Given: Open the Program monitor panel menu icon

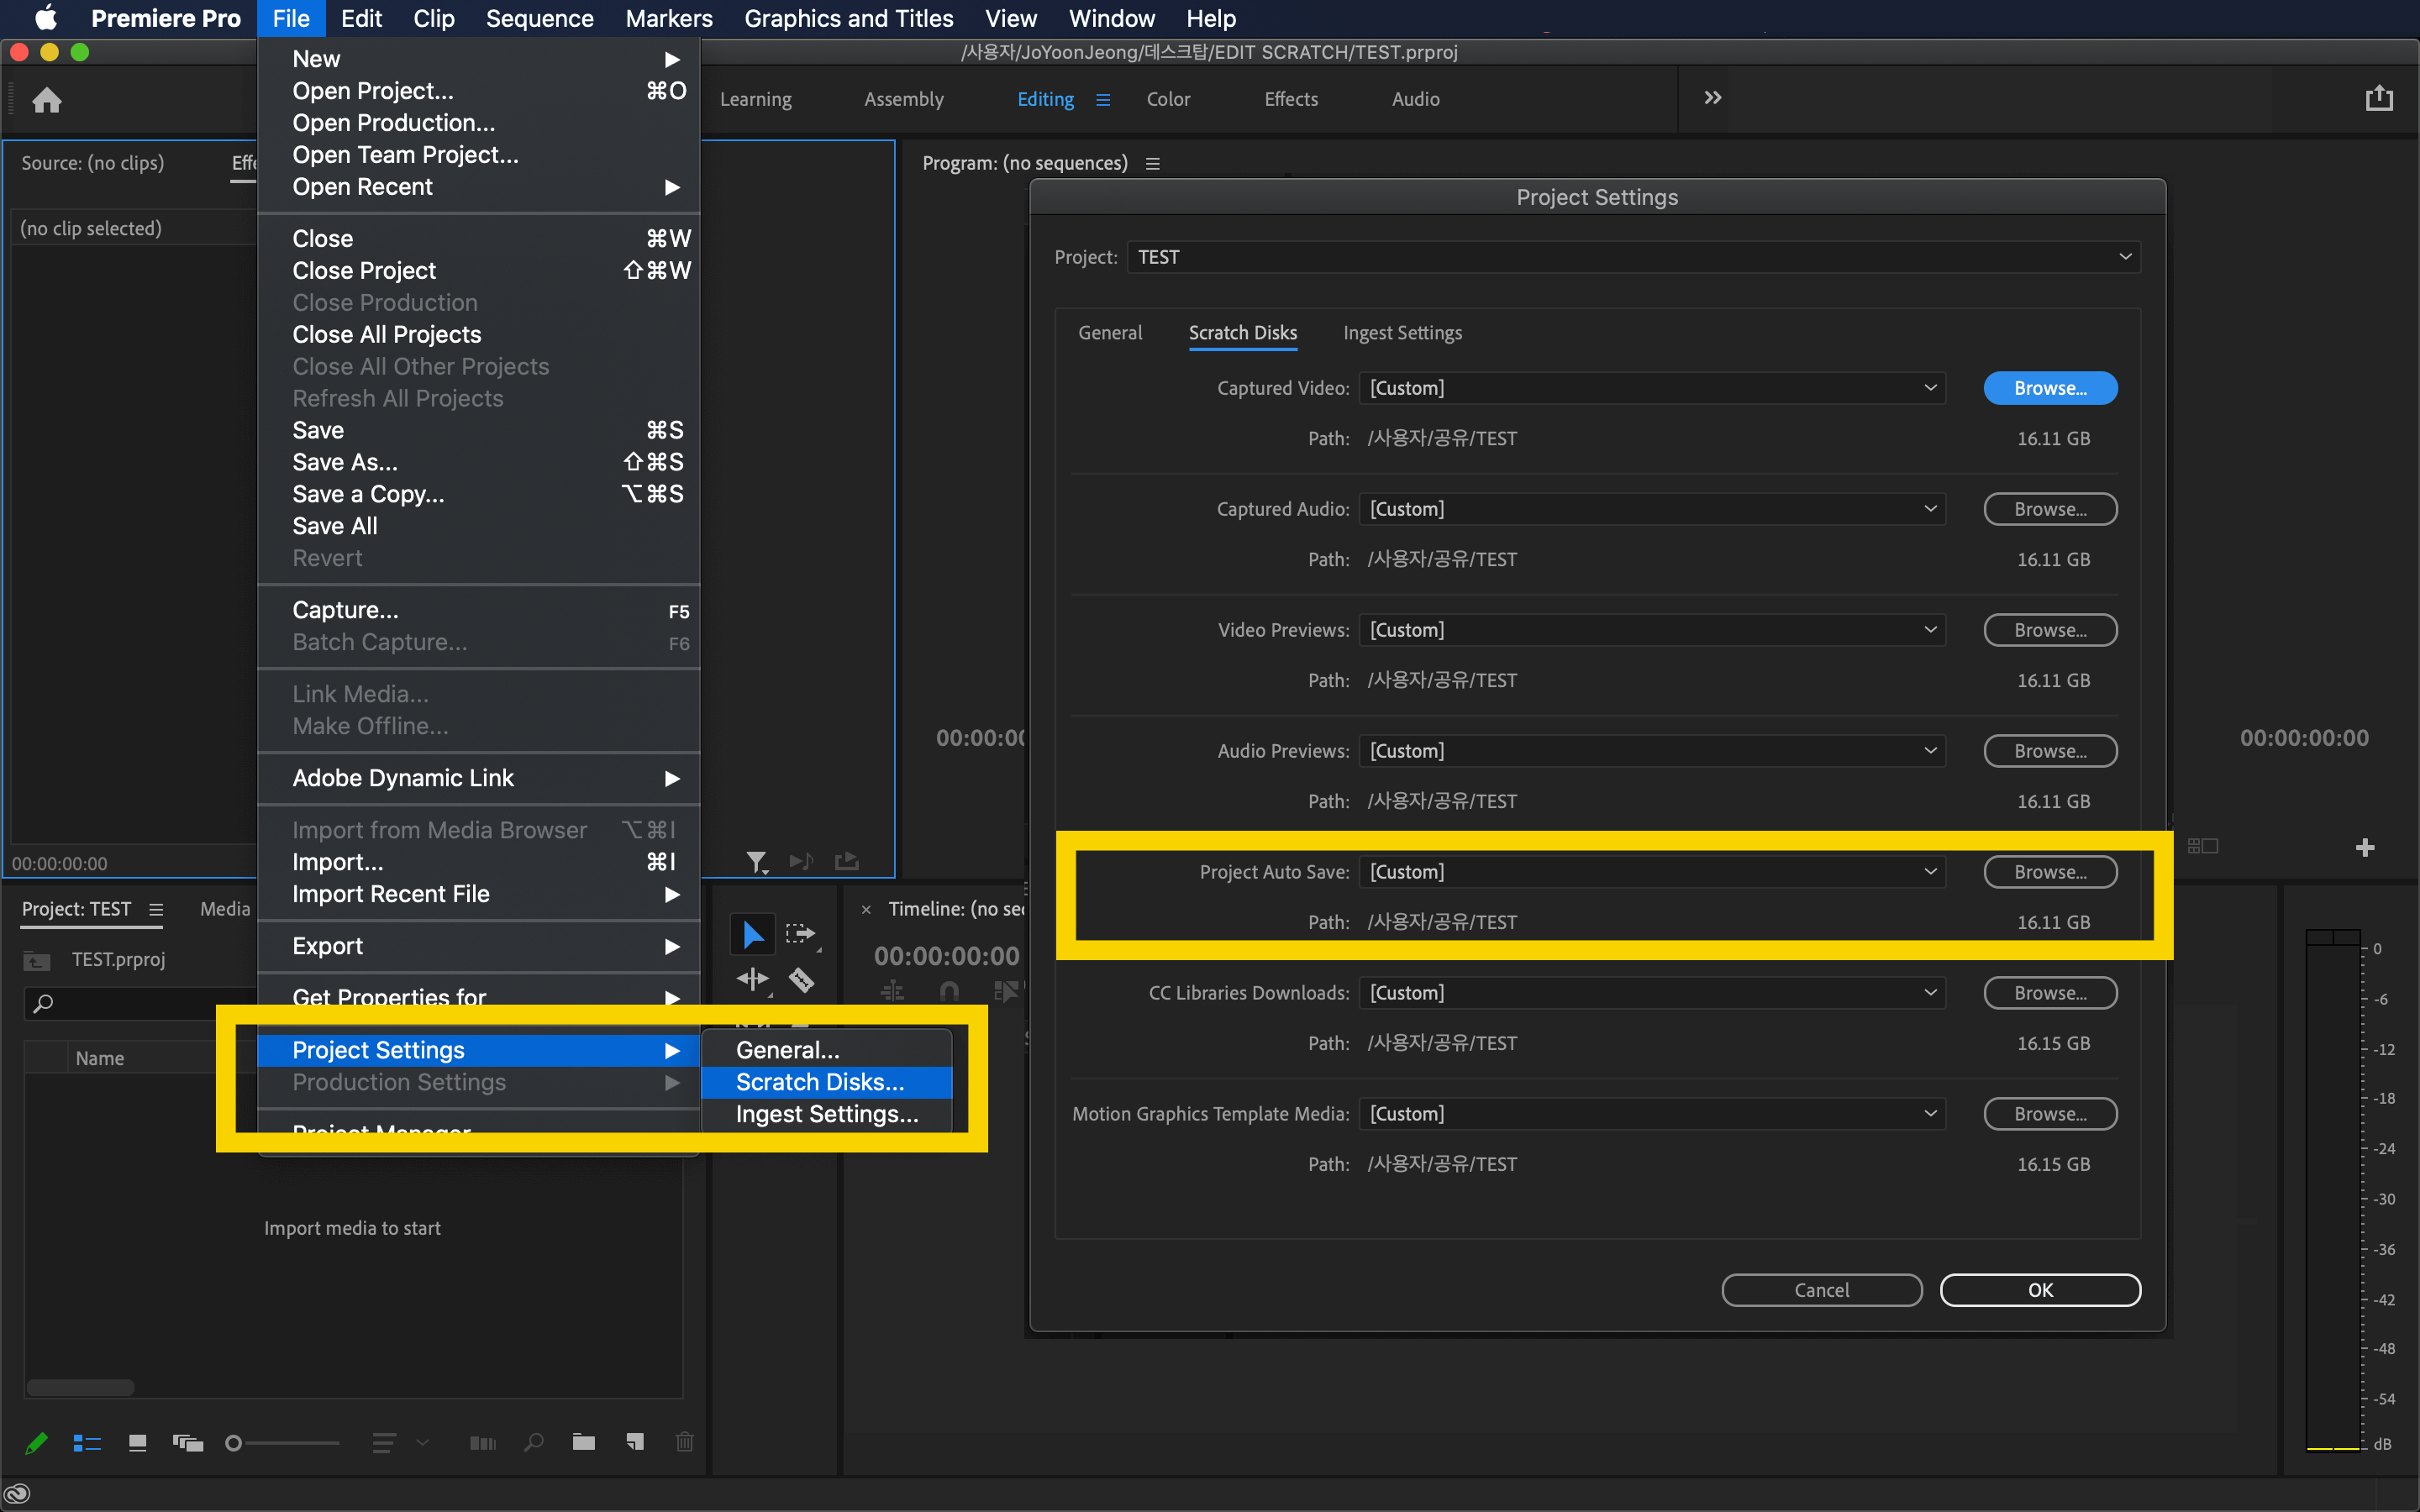Looking at the screenshot, I should [1153, 163].
